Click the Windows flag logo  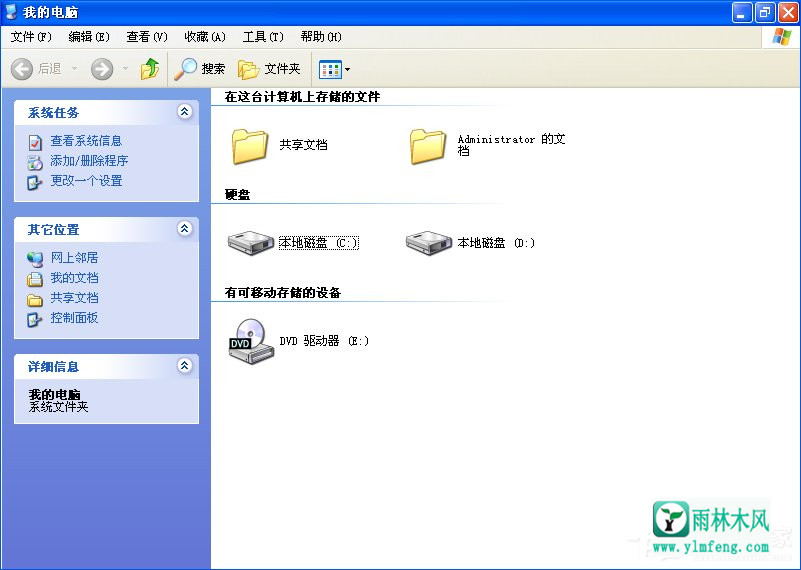coord(782,37)
